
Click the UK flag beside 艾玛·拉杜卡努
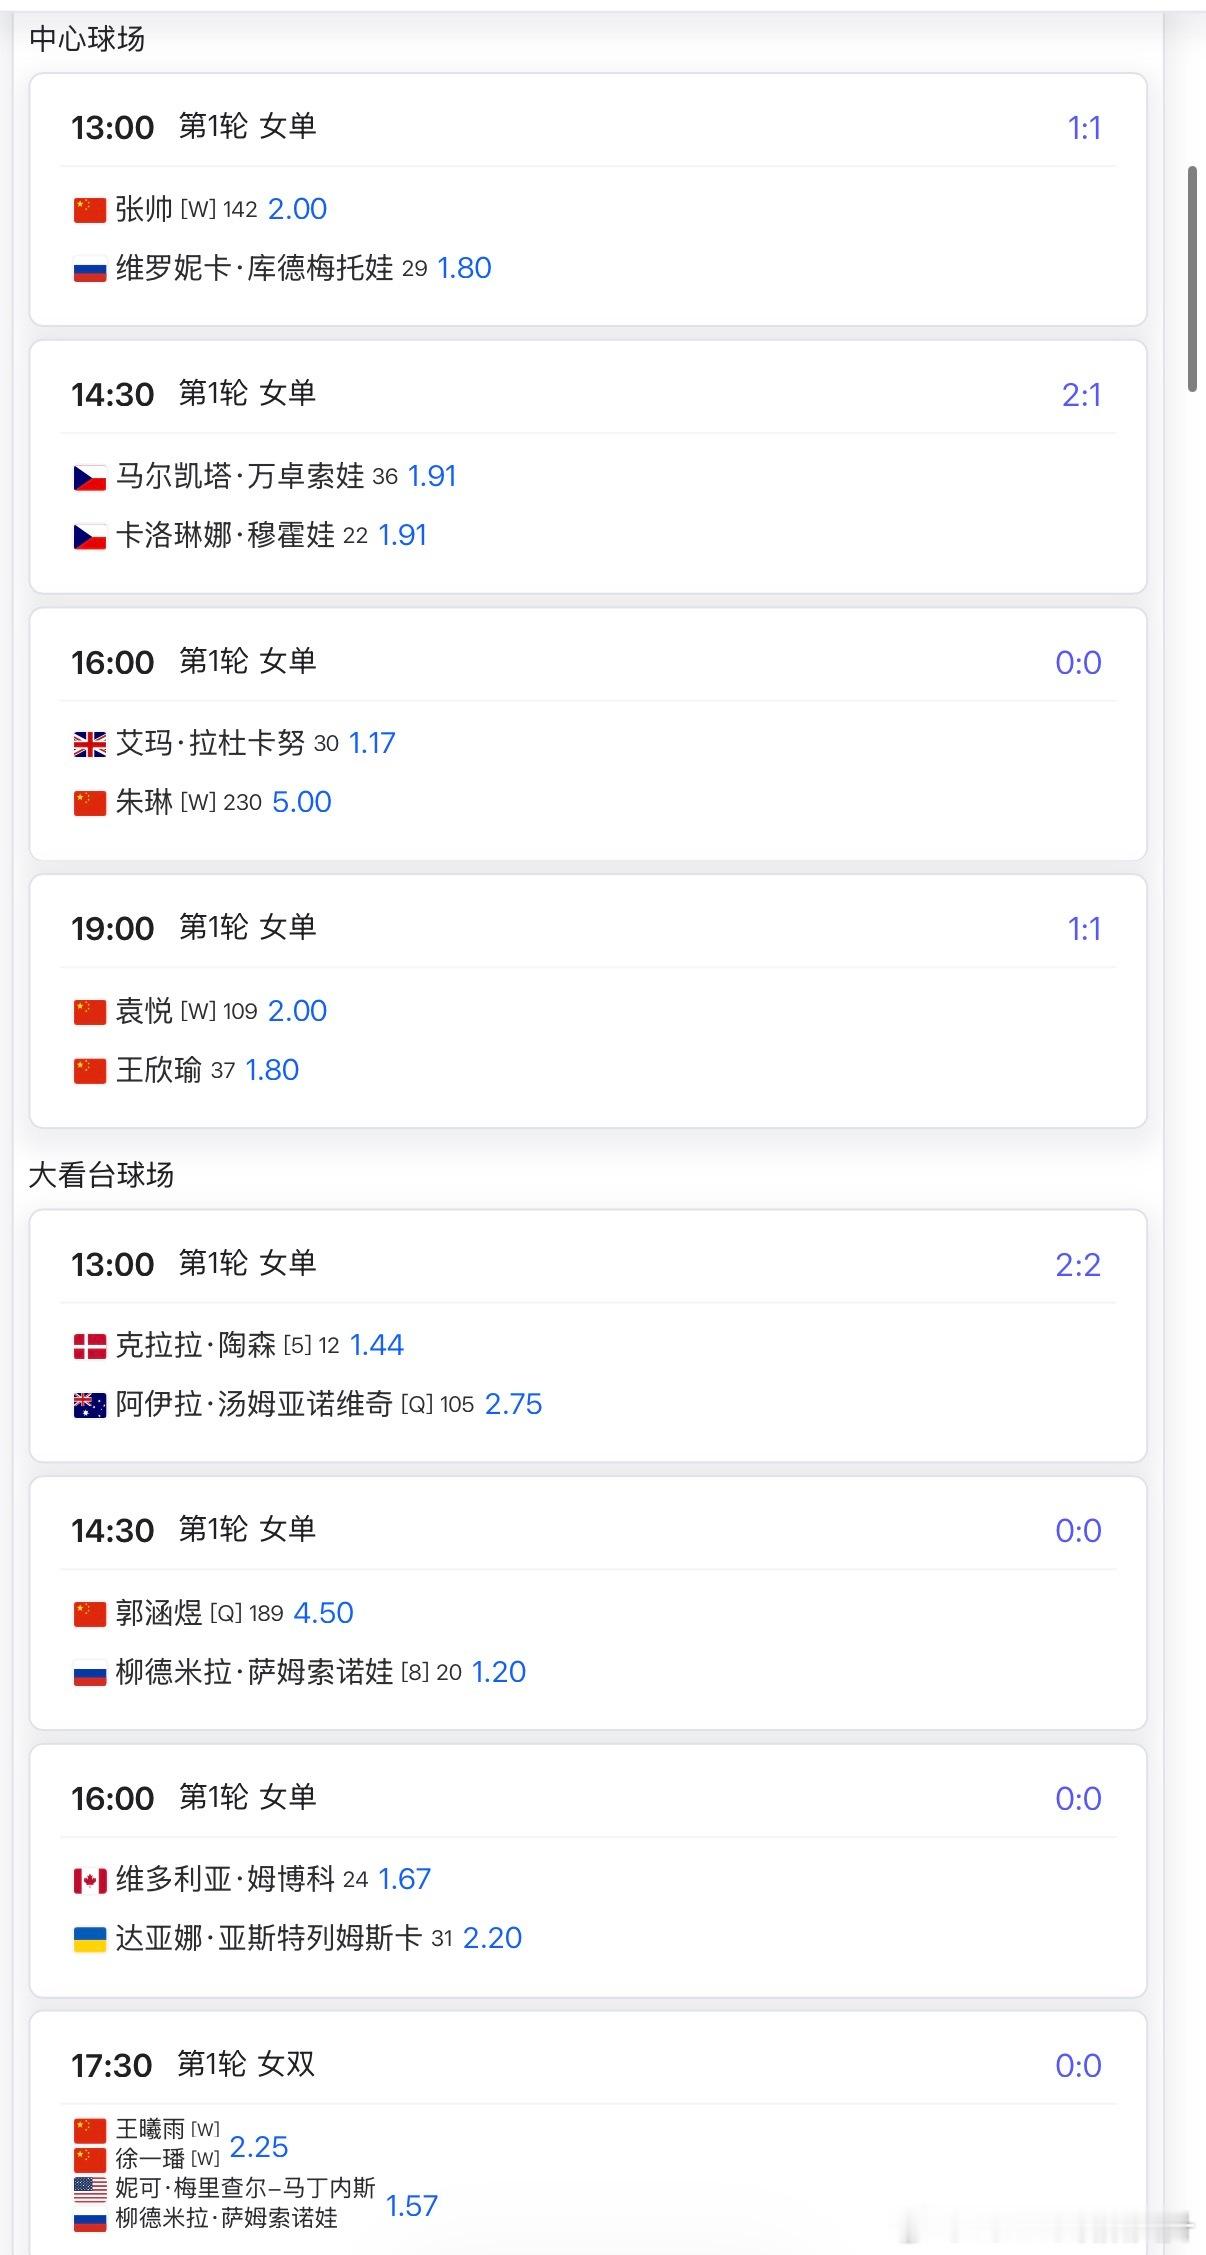pyautogui.click(x=90, y=744)
